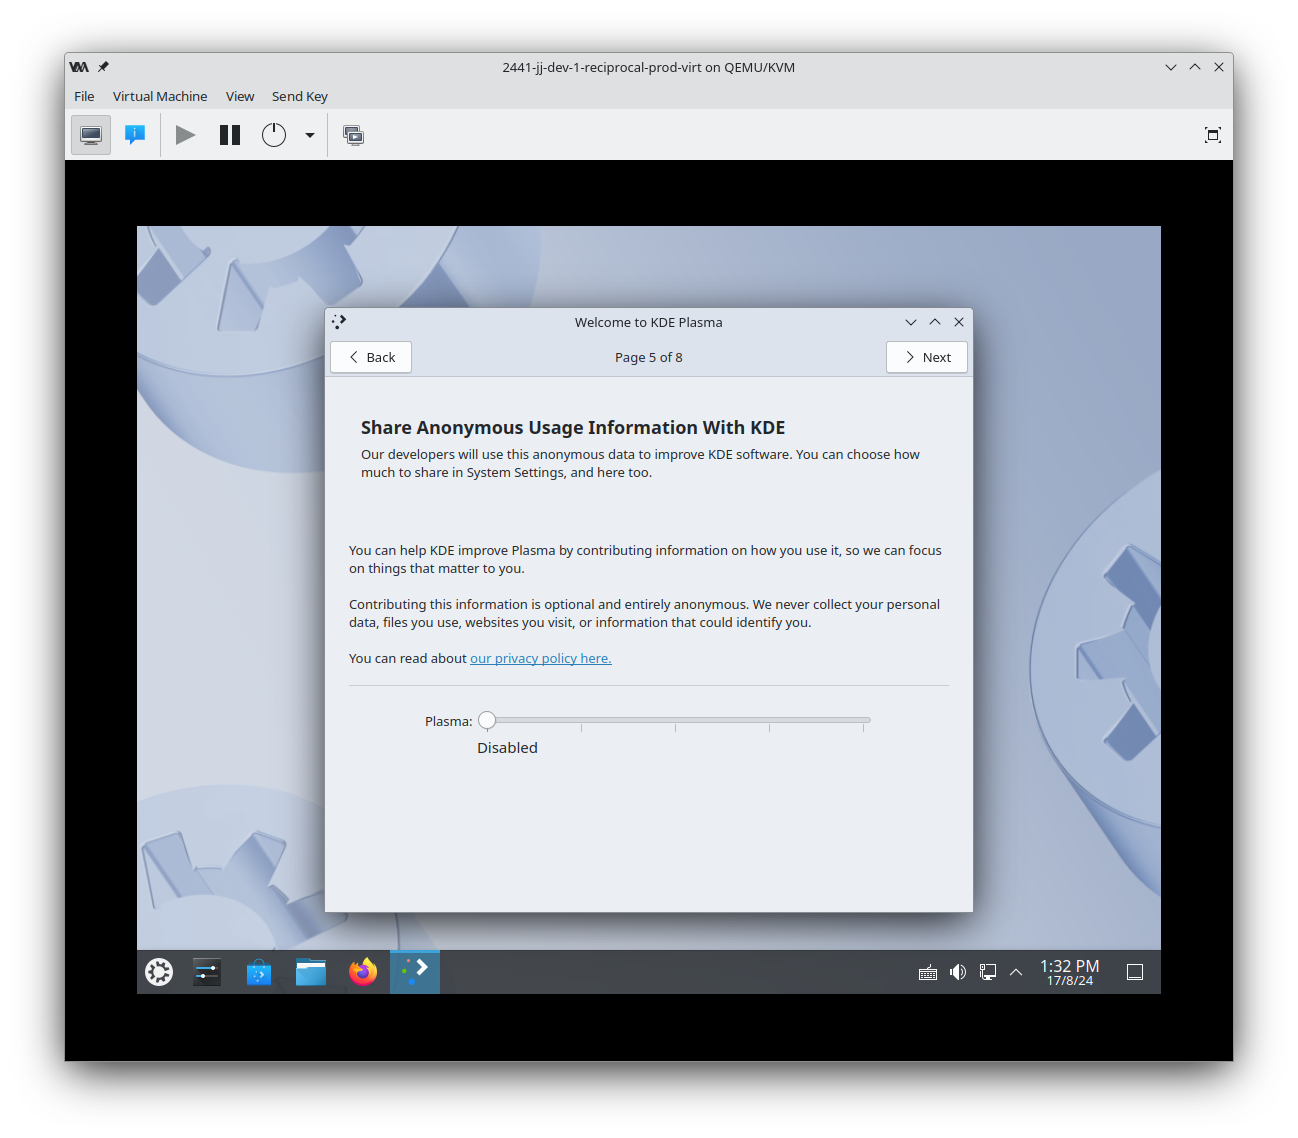Viewport: 1298px width, 1138px height.
Task: Click the pin icon in the title bar
Action: [x=103, y=67]
